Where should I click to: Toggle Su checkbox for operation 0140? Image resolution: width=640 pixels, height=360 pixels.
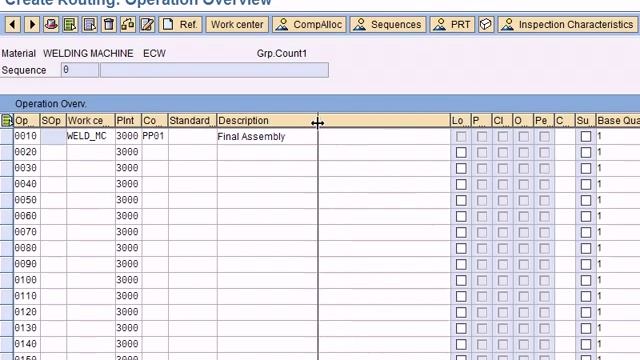tap(586, 344)
